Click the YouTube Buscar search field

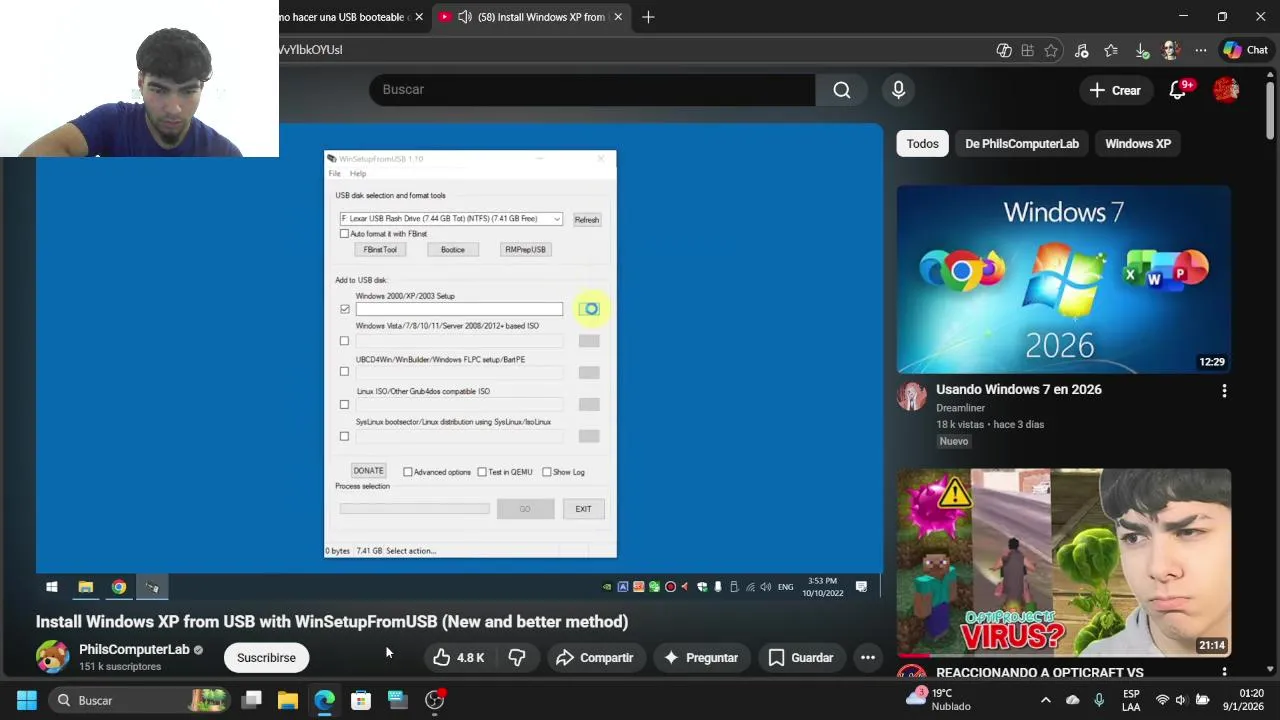592,90
